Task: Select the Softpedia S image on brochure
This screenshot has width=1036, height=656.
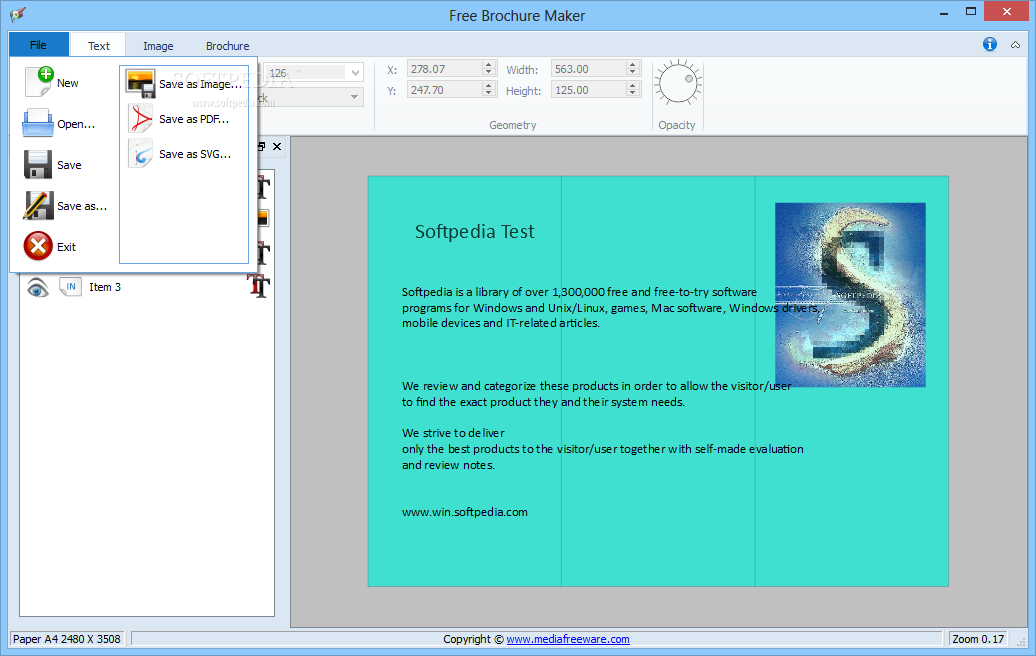Action: click(850, 295)
